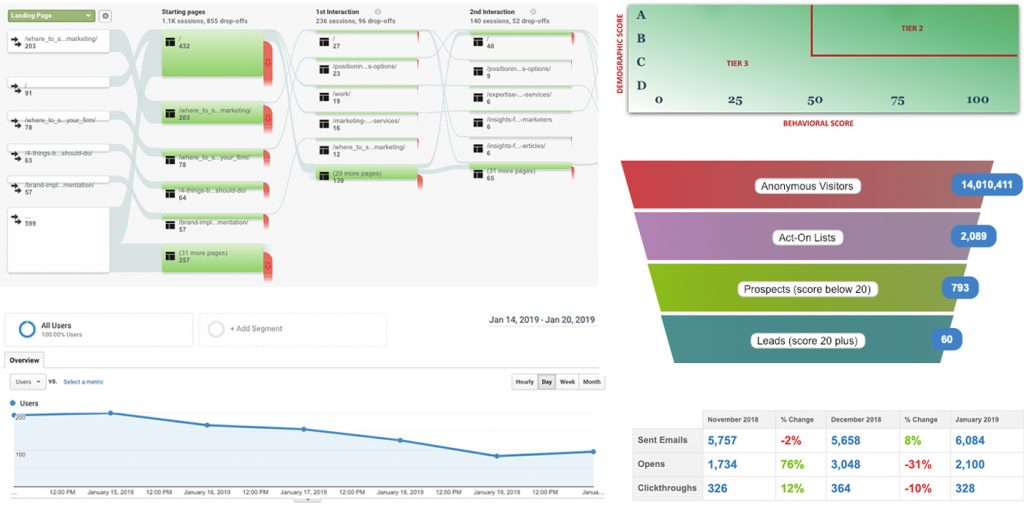Click the page icon on the /work/ node
Viewport: 1024px width, 508px height.
click(x=323, y=96)
